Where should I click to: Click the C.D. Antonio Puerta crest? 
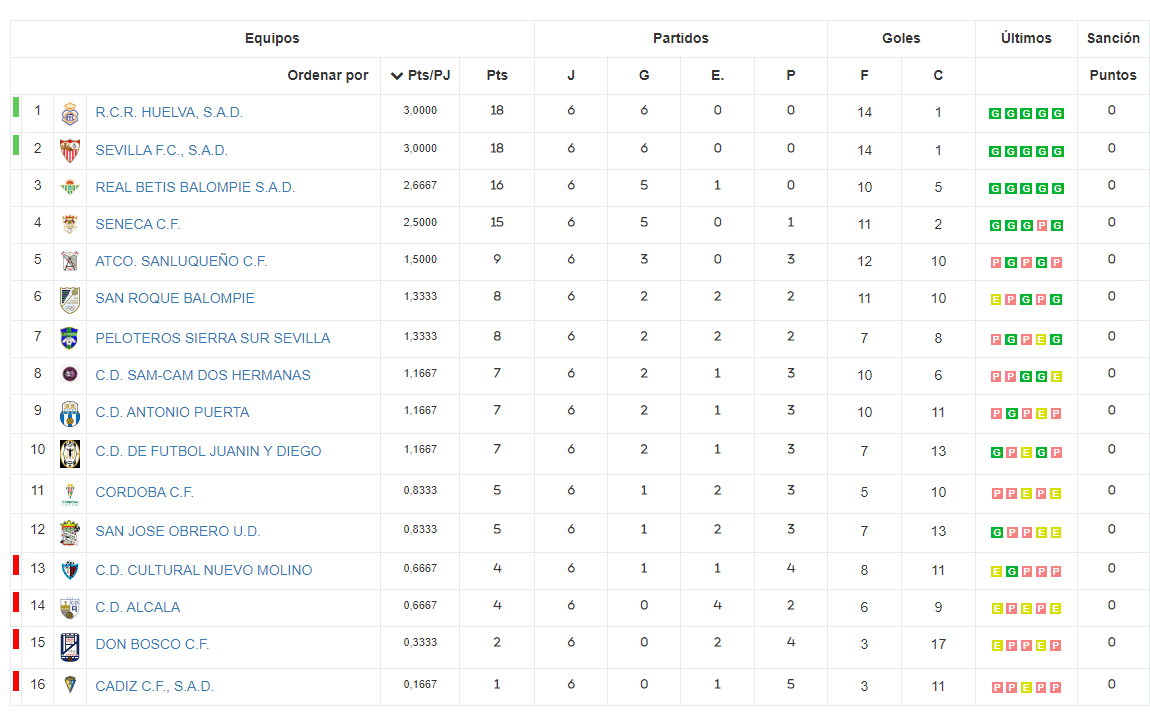click(x=70, y=413)
